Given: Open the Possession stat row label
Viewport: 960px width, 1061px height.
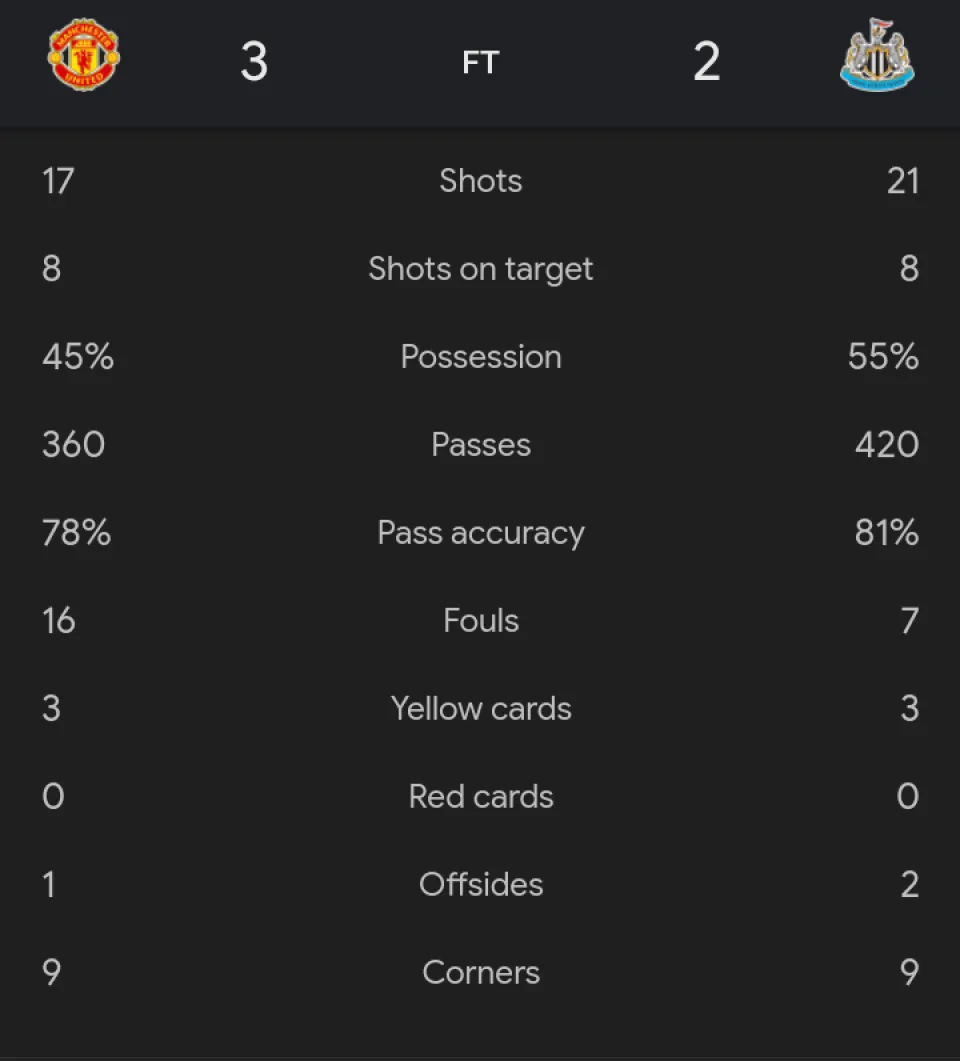Looking at the screenshot, I should click(x=481, y=357).
